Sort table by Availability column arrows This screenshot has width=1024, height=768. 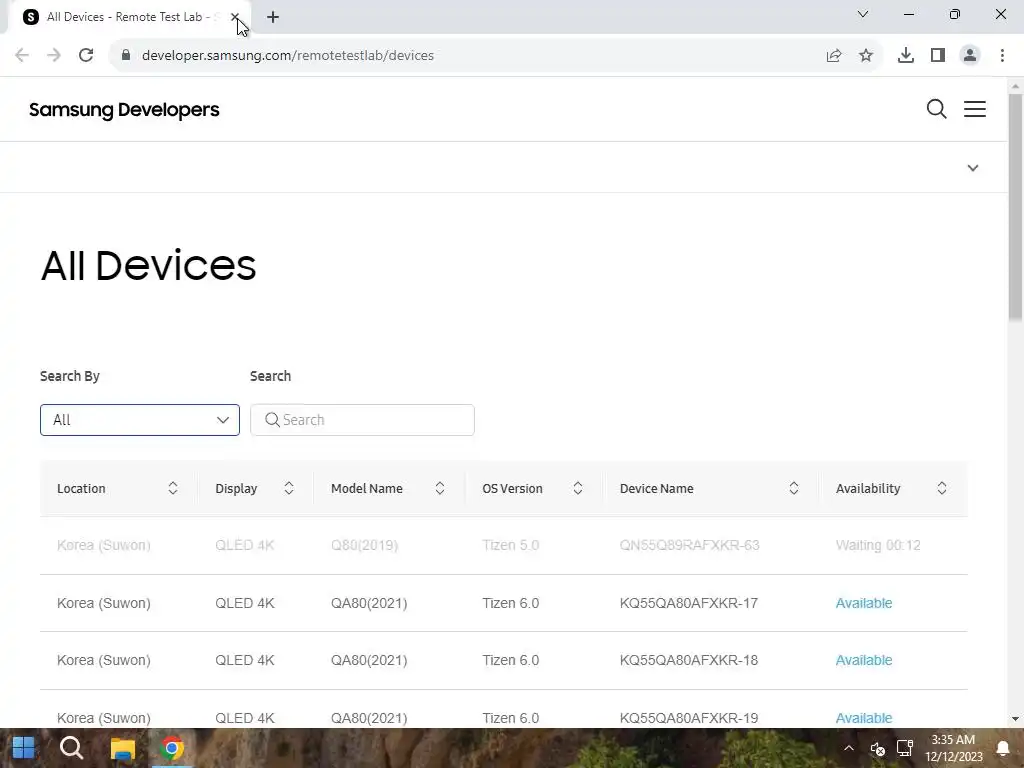click(x=941, y=488)
